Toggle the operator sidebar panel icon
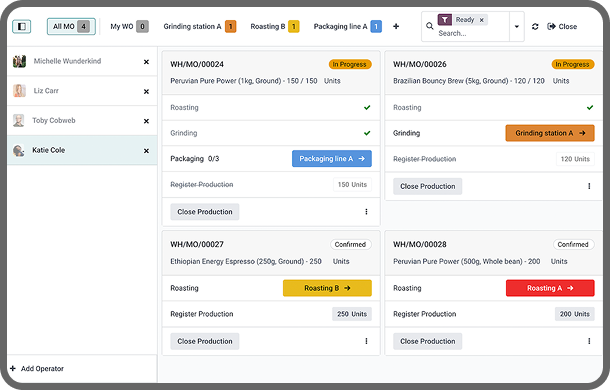The height and width of the screenshot is (390, 610). click(x=22, y=26)
